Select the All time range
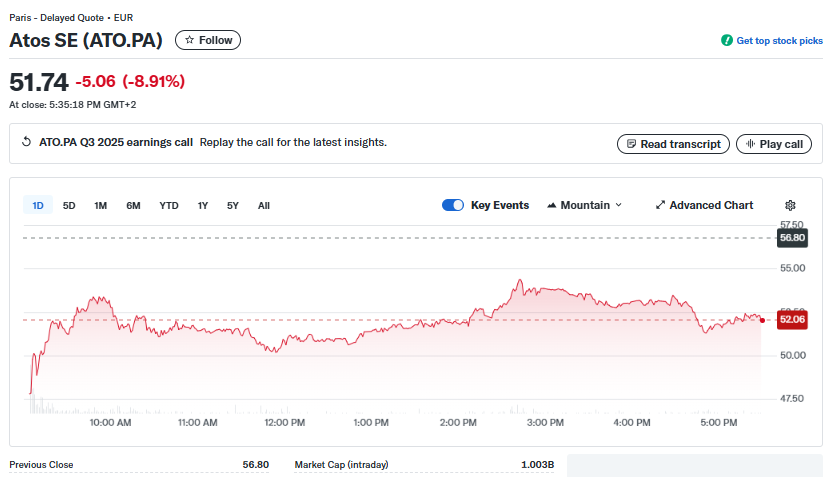The height and width of the screenshot is (477, 834). 264,205
